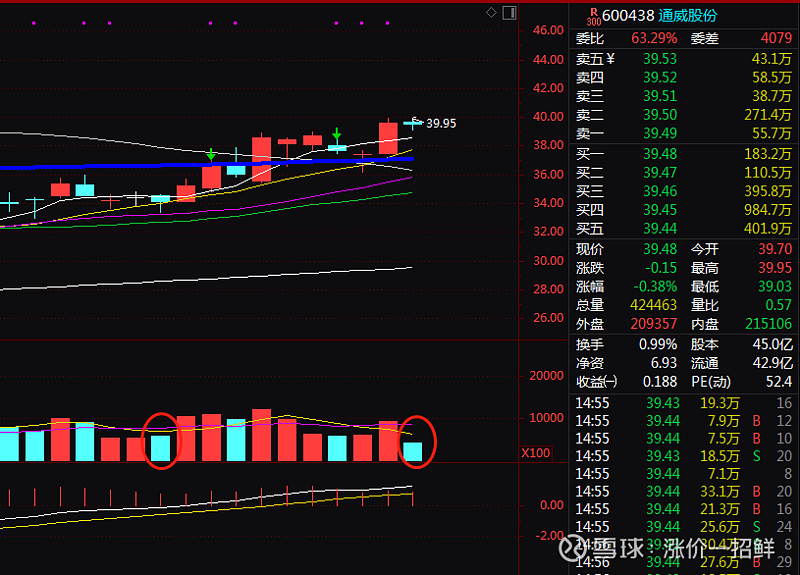
Task: Select the 卖三 ask price 39.51
Action: click(x=660, y=96)
